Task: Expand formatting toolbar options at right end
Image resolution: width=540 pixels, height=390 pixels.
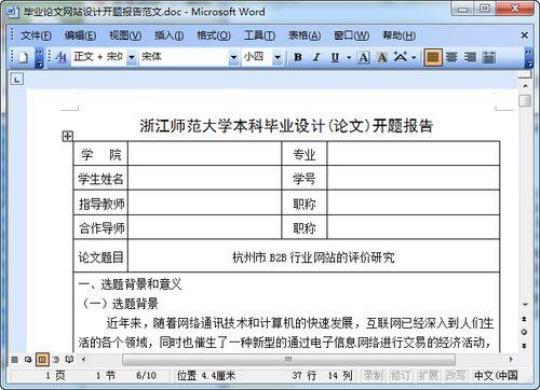Action: tap(529, 58)
